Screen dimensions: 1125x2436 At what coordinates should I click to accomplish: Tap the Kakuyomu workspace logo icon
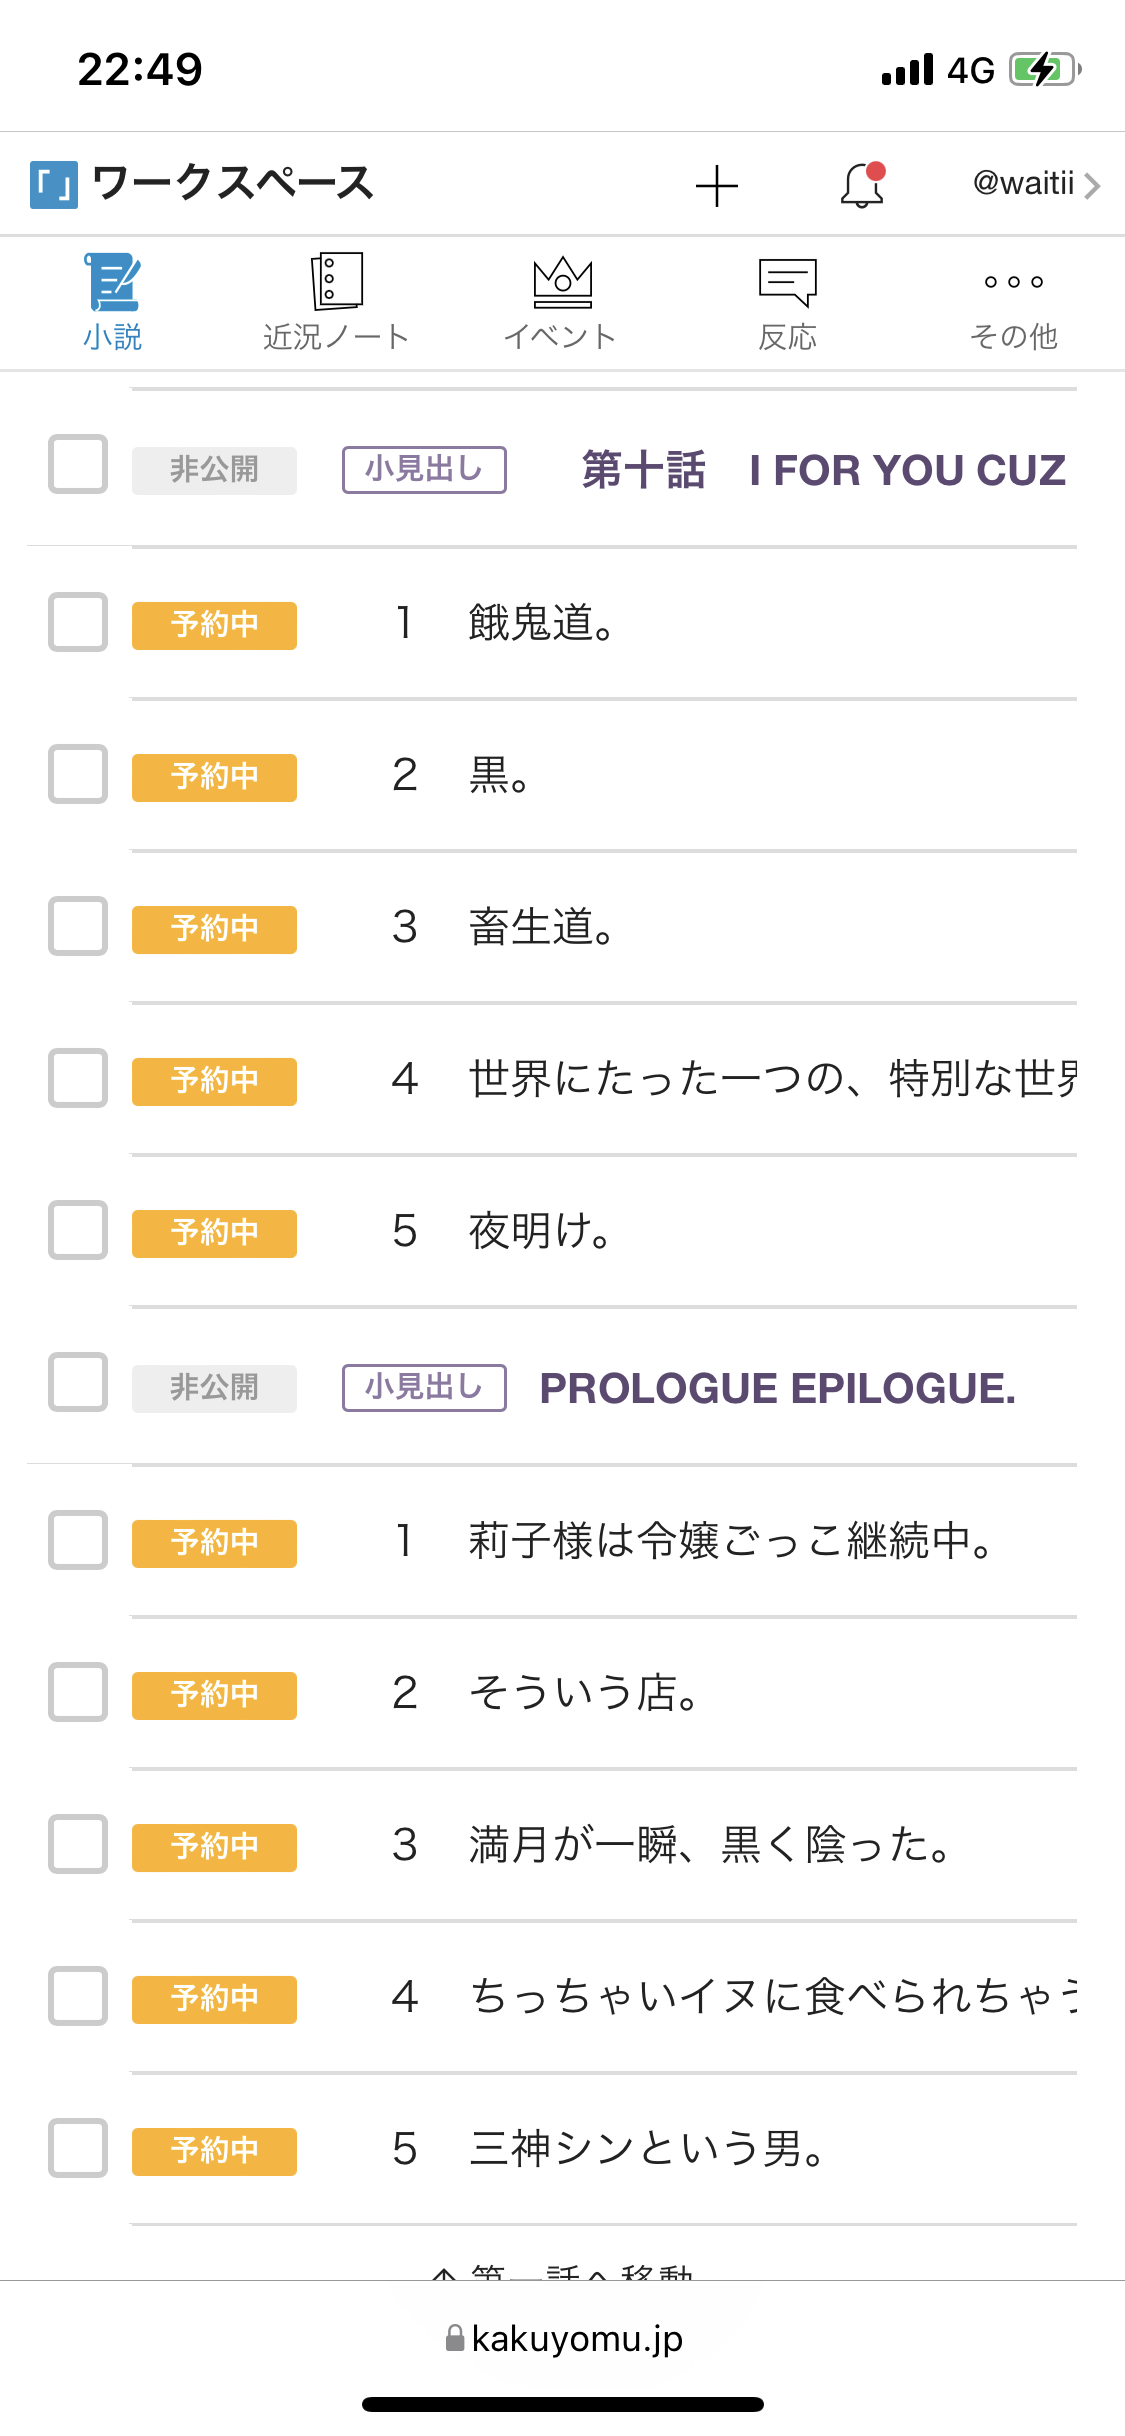[x=54, y=185]
